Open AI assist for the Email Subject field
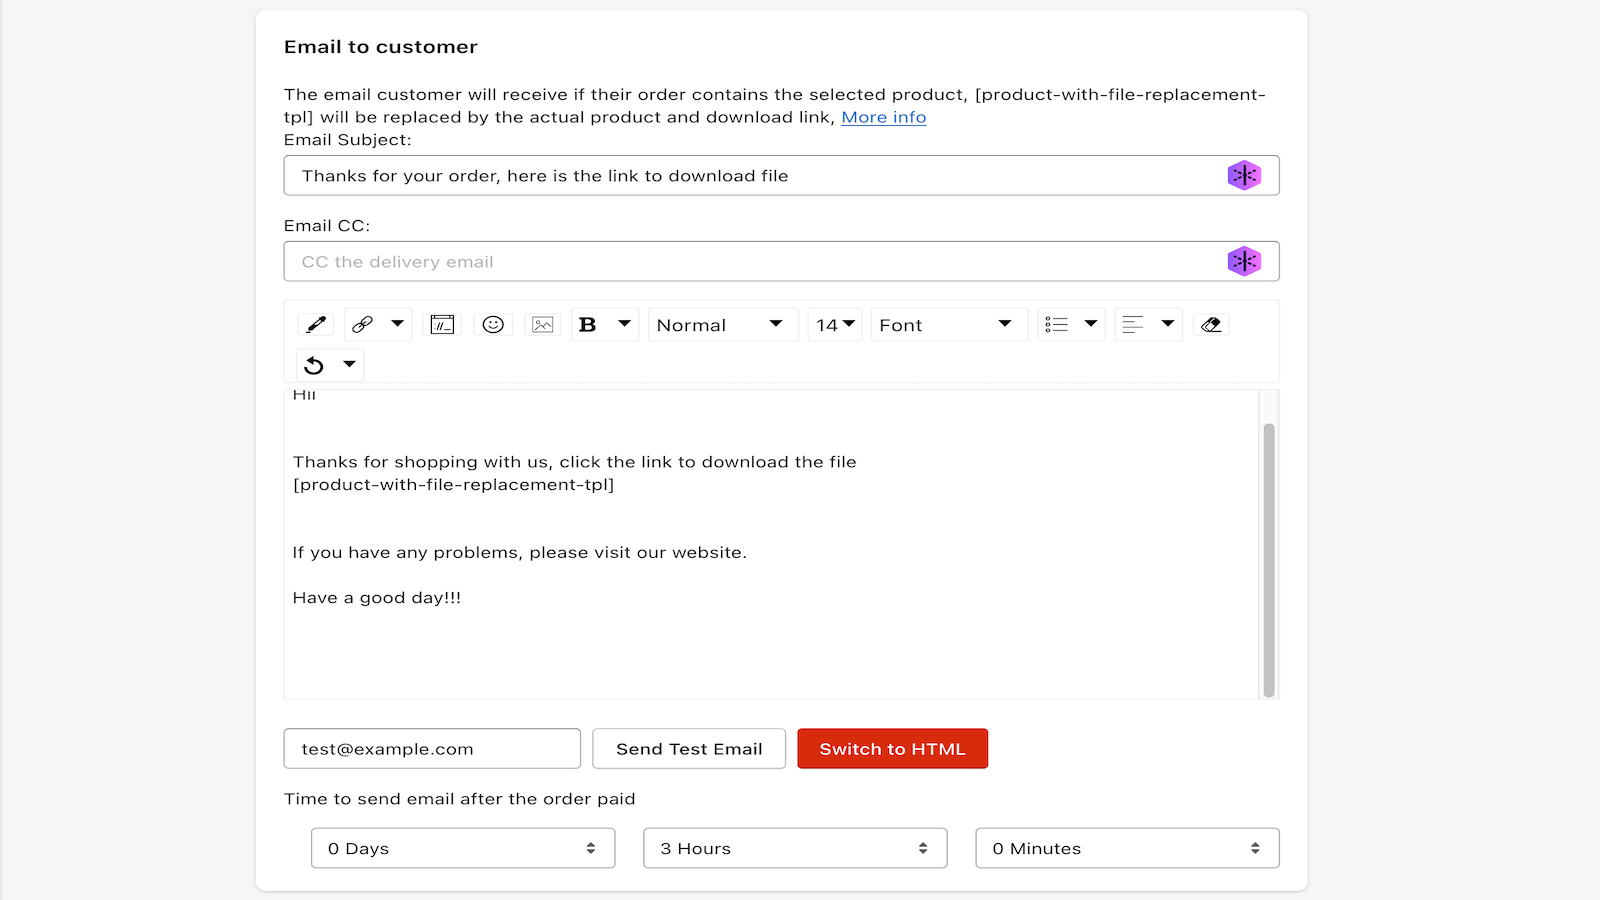 1243,175
